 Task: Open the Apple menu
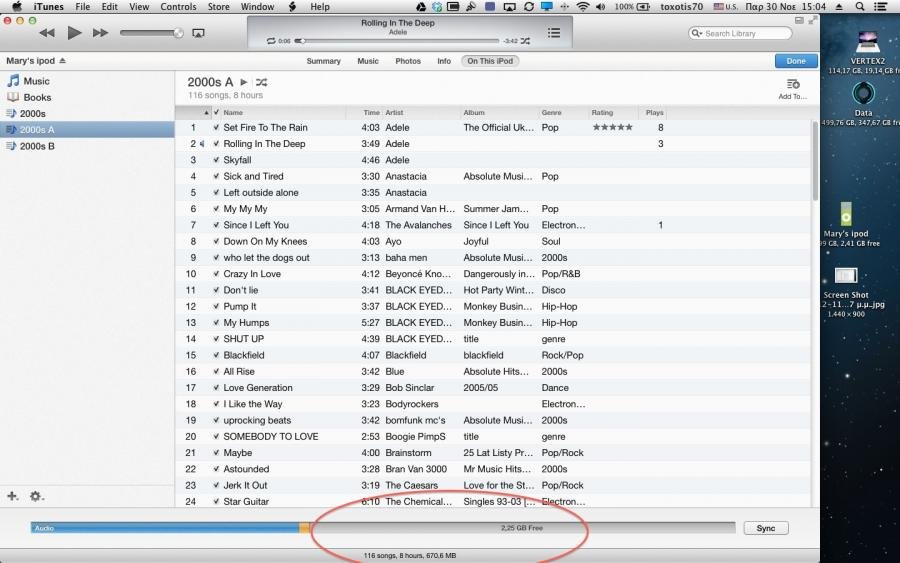17,7
